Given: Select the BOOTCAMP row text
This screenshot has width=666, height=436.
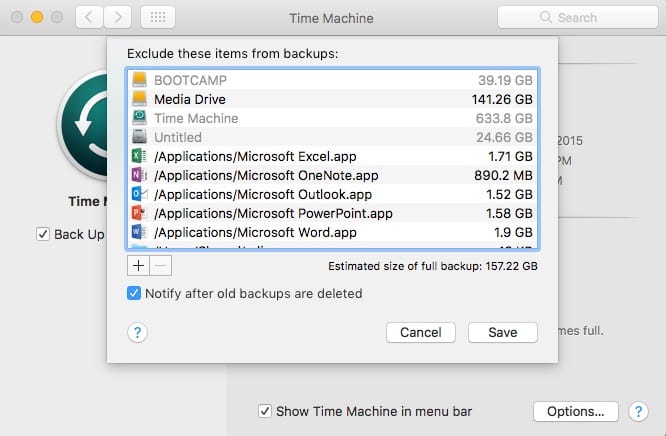Looking at the screenshot, I should (190, 80).
